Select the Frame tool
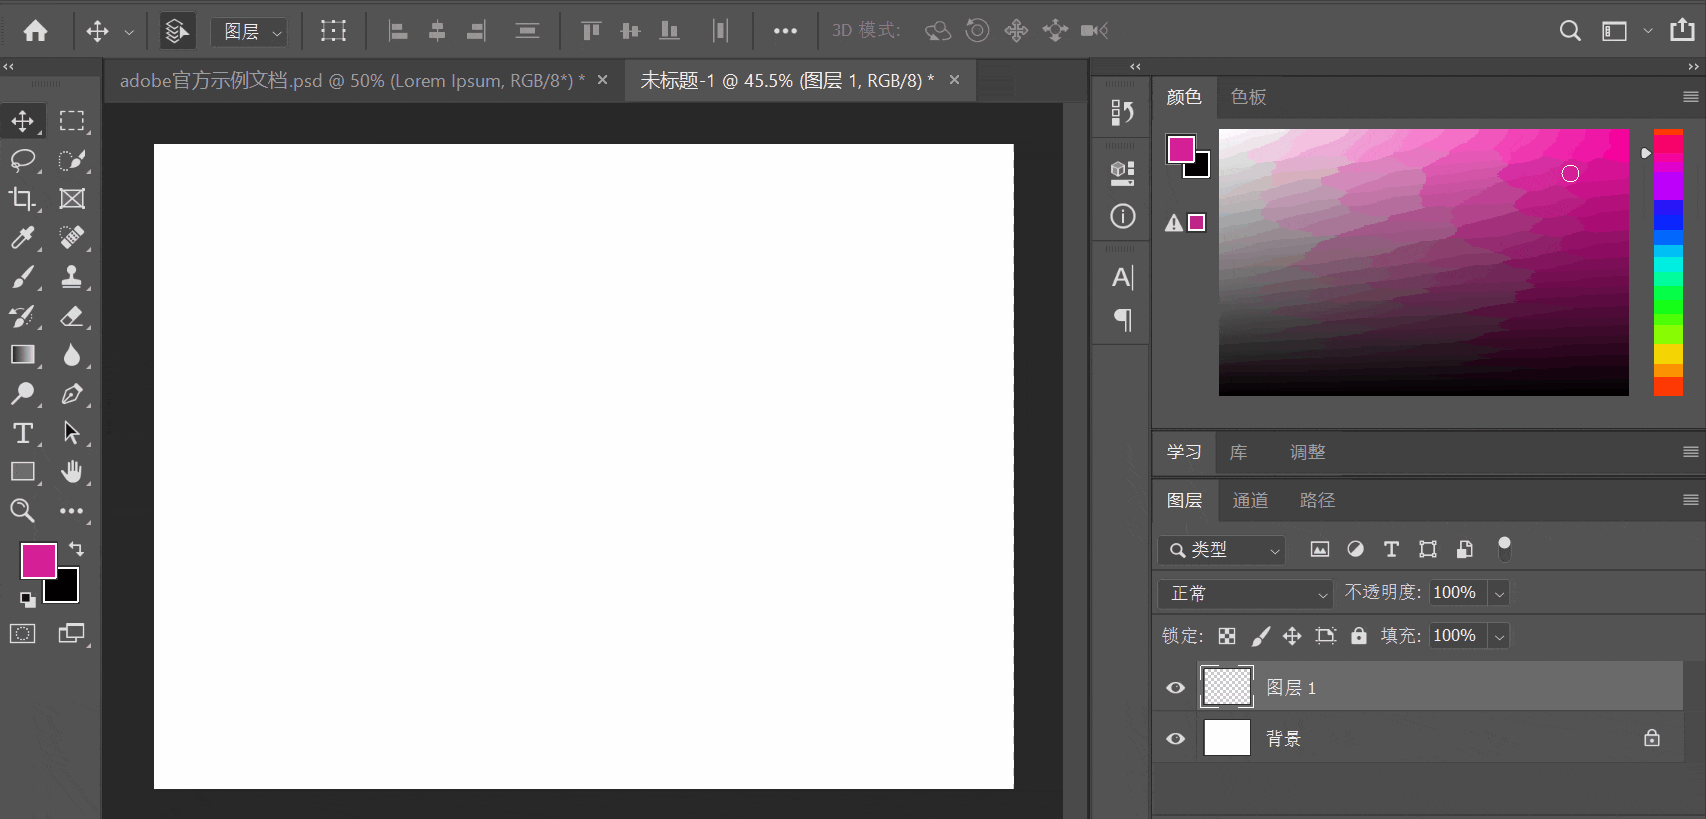 click(72, 199)
